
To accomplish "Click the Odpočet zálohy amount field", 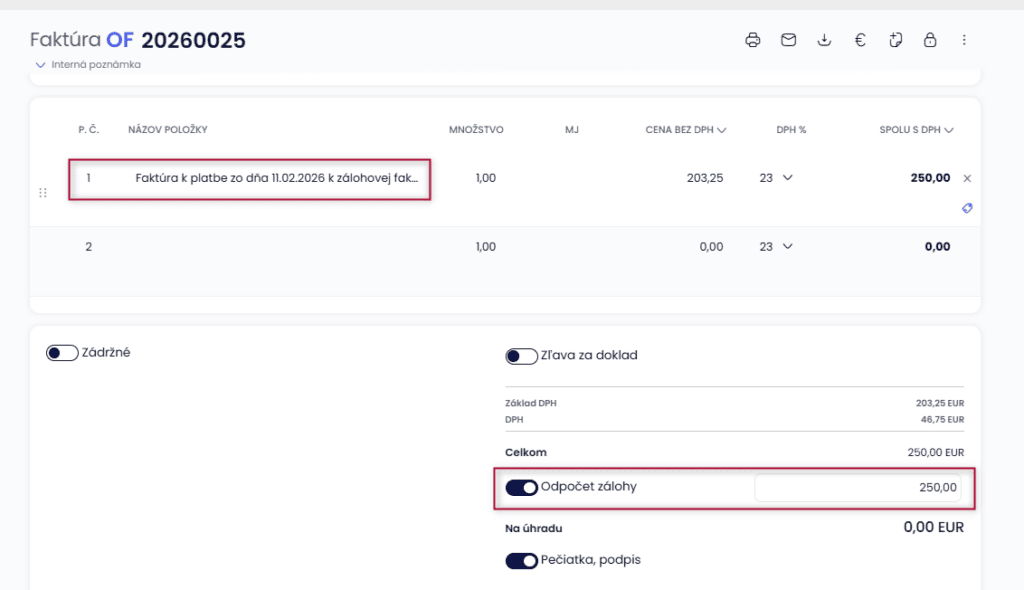I will pyautogui.click(x=857, y=488).
